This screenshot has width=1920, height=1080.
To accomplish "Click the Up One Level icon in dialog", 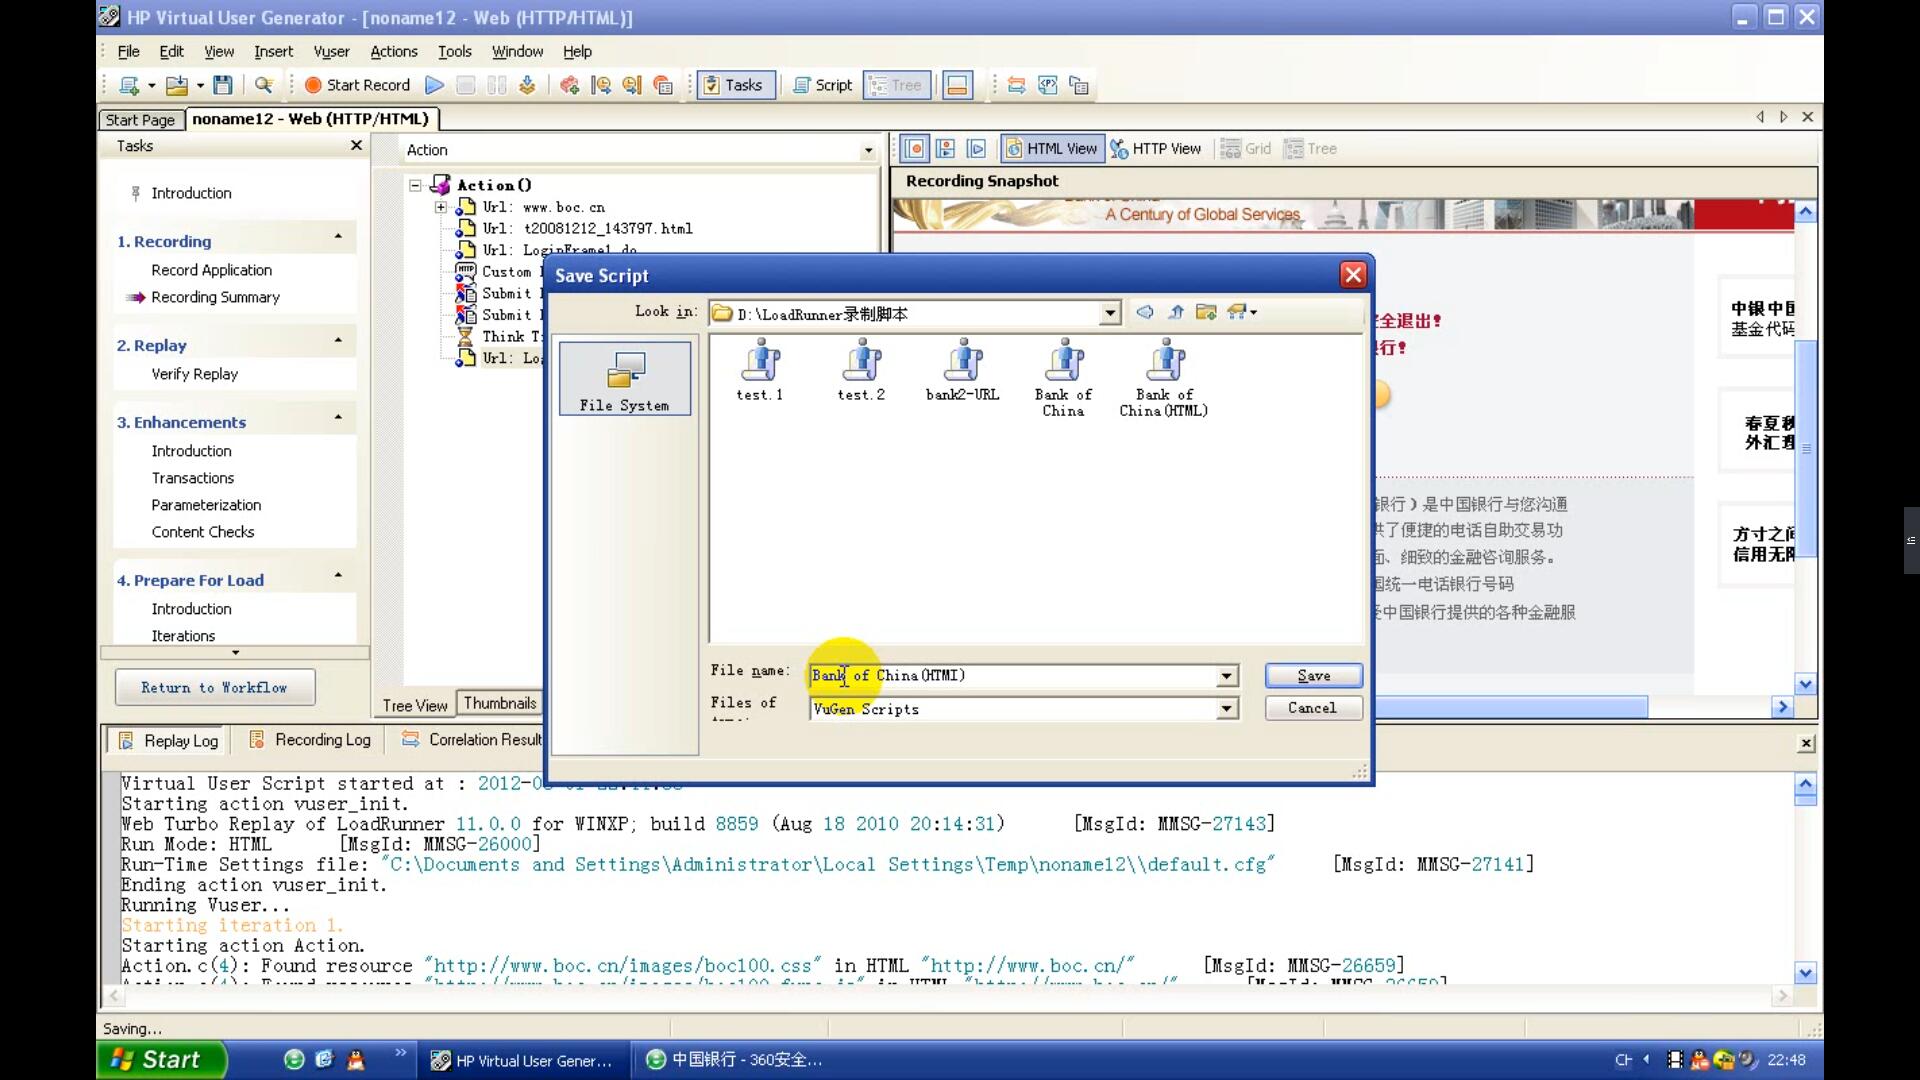I will (1176, 313).
